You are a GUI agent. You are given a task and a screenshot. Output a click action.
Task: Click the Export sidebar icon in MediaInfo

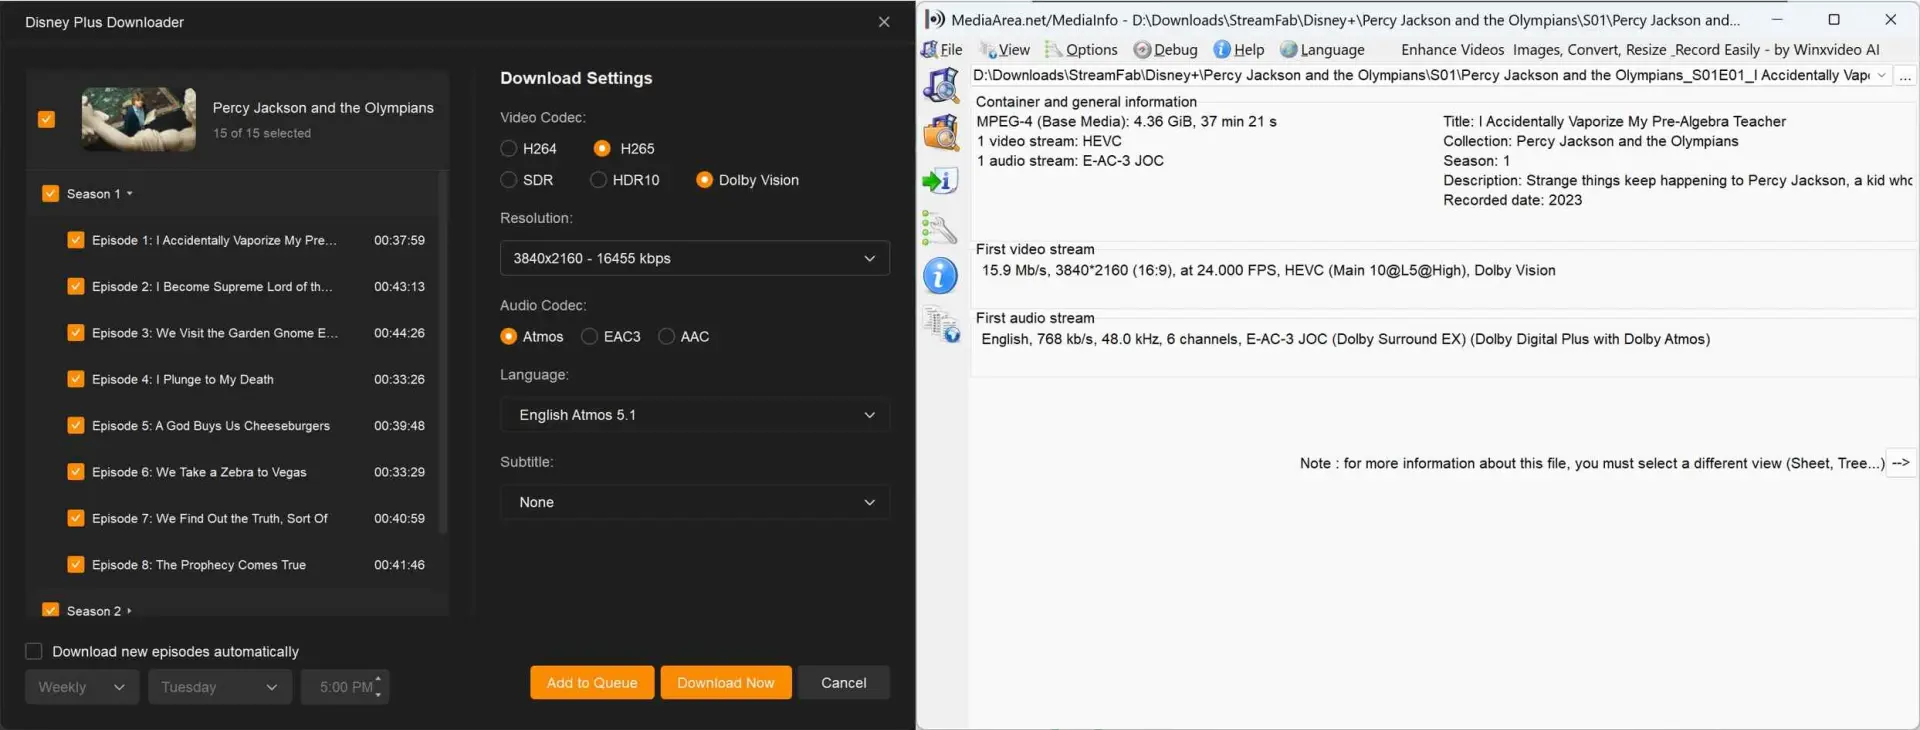point(940,180)
